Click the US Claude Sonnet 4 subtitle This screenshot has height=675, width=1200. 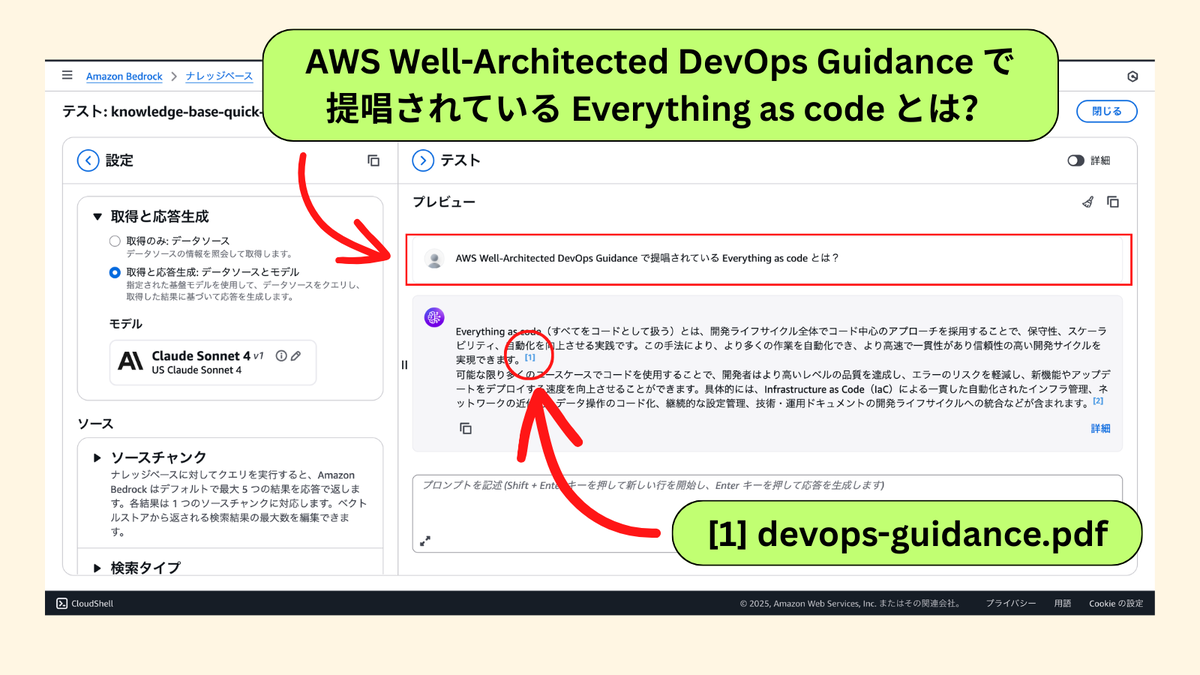(197, 370)
